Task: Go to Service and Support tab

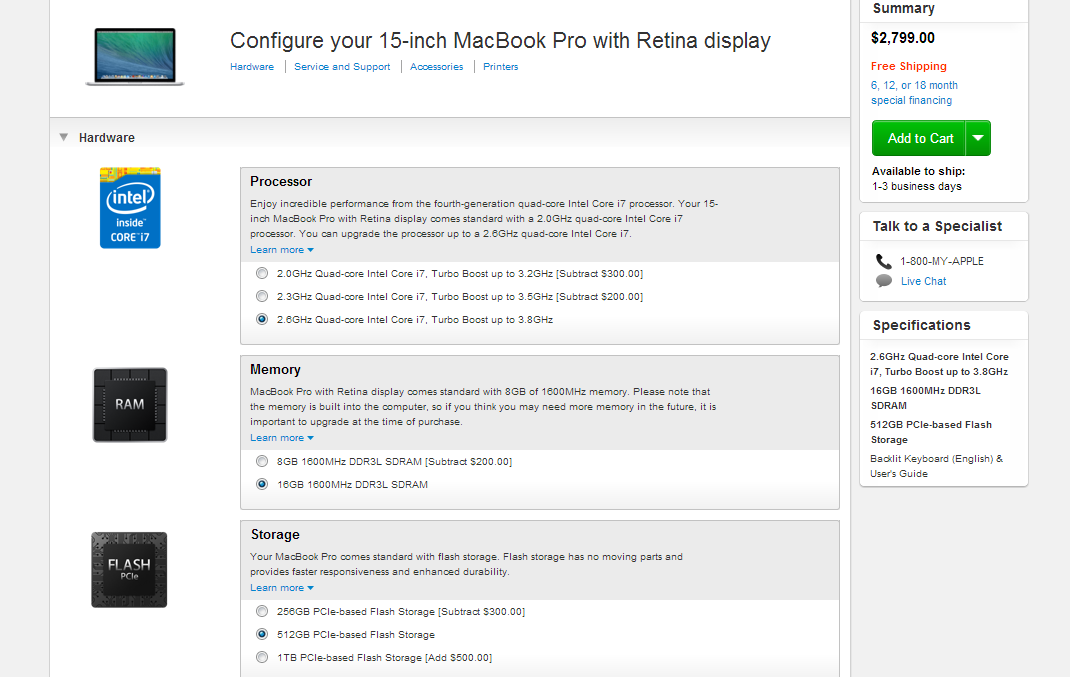Action: click(342, 67)
